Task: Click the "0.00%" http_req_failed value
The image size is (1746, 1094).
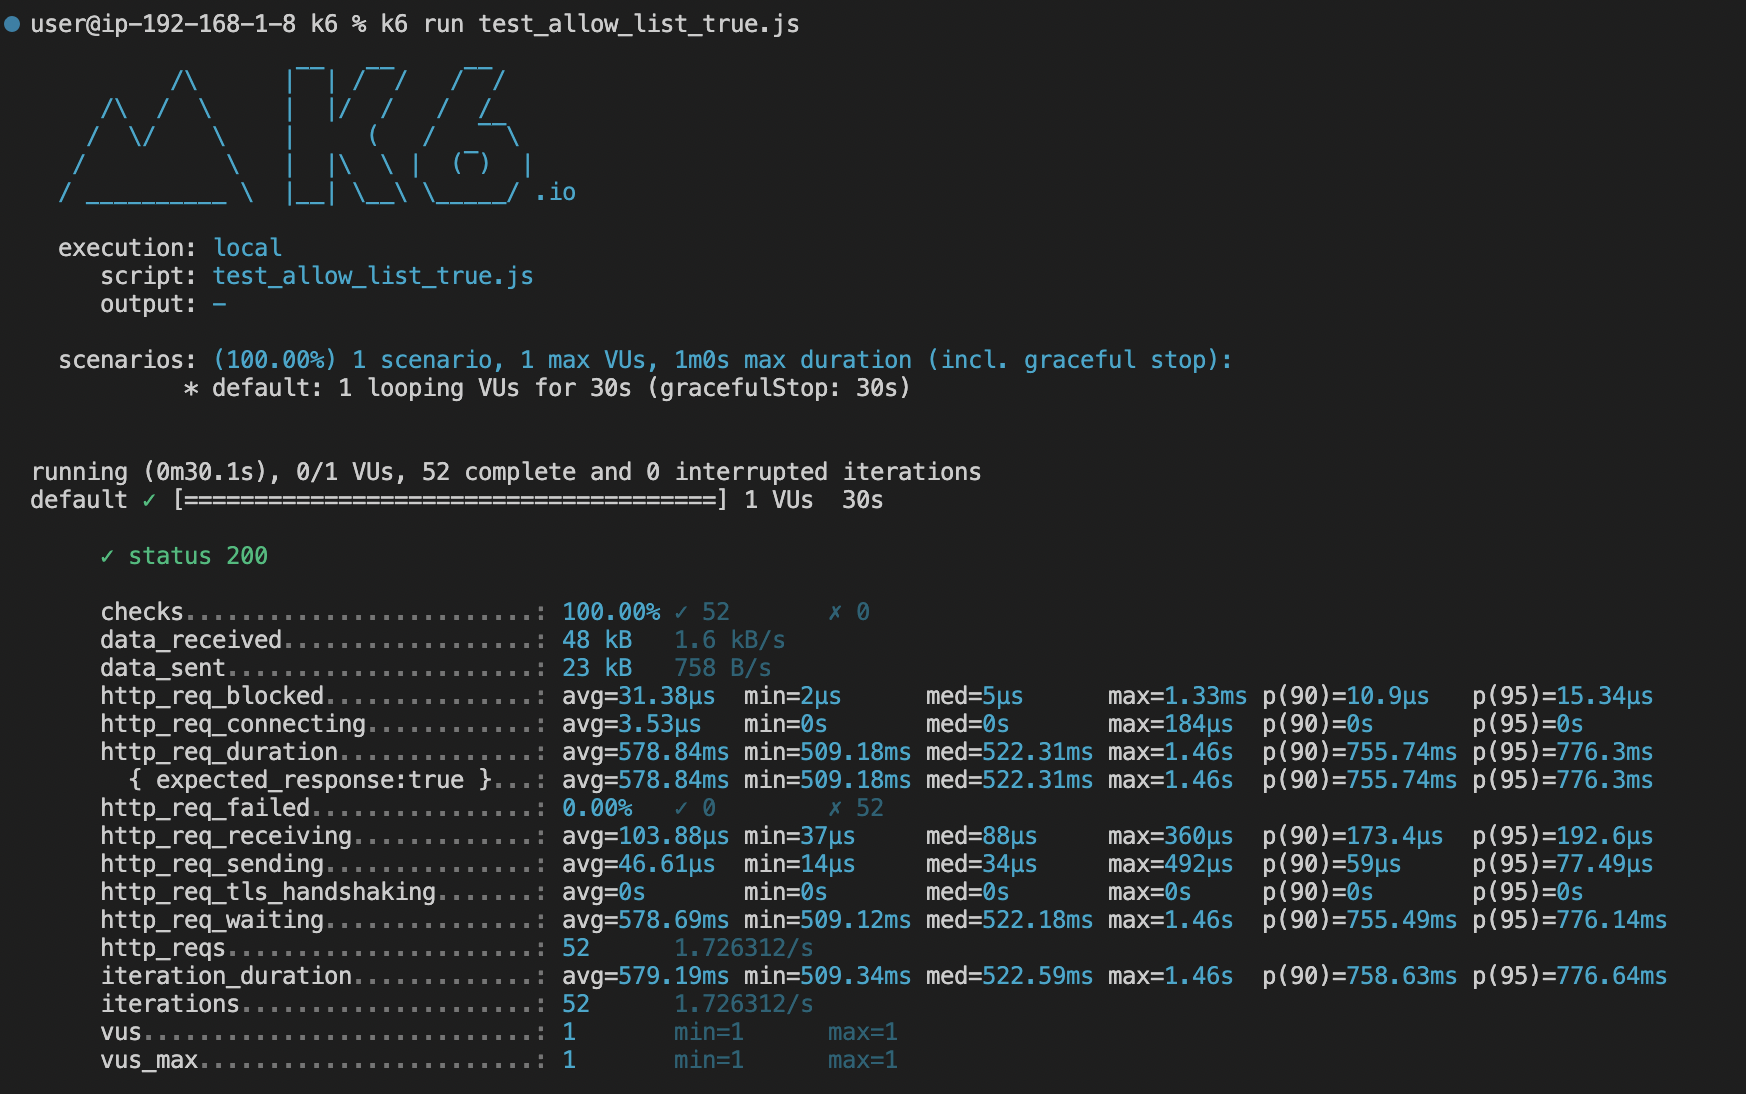Action: 597,808
